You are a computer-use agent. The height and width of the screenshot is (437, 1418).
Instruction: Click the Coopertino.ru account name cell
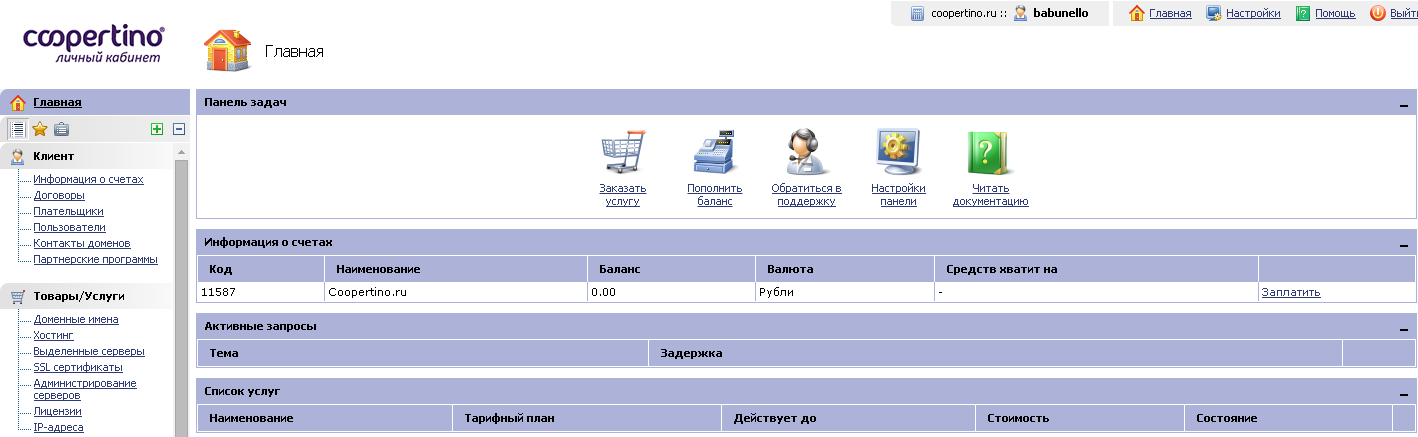click(x=456, y=292)
